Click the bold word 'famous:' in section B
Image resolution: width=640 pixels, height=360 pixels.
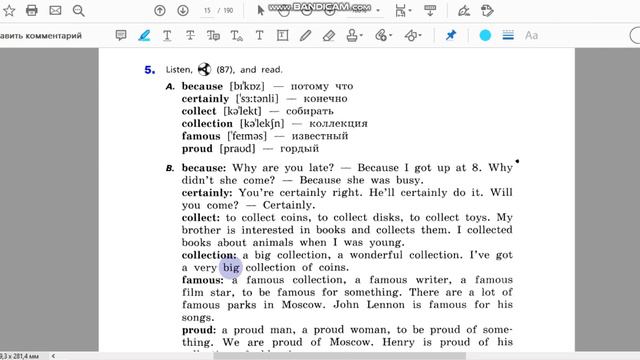(x=203, y=280)
